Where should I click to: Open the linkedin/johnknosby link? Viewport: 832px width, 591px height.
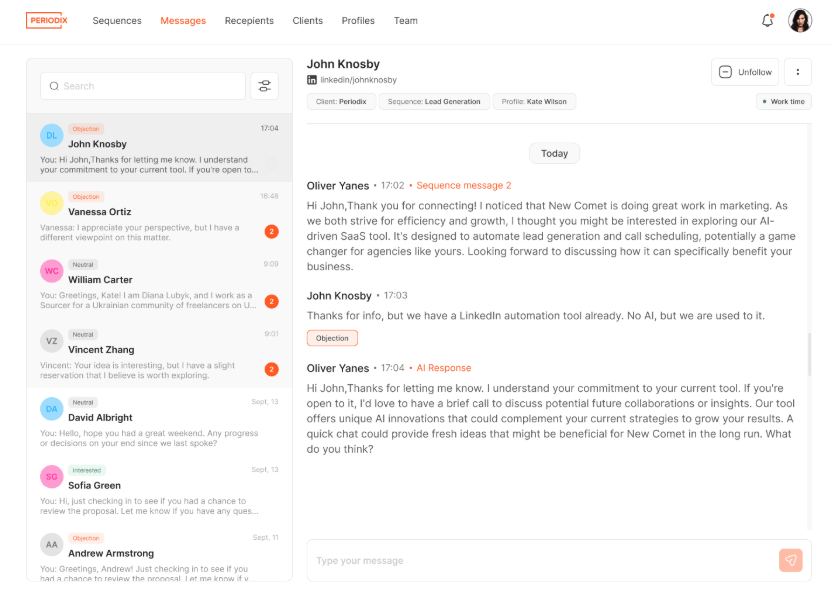359,80
